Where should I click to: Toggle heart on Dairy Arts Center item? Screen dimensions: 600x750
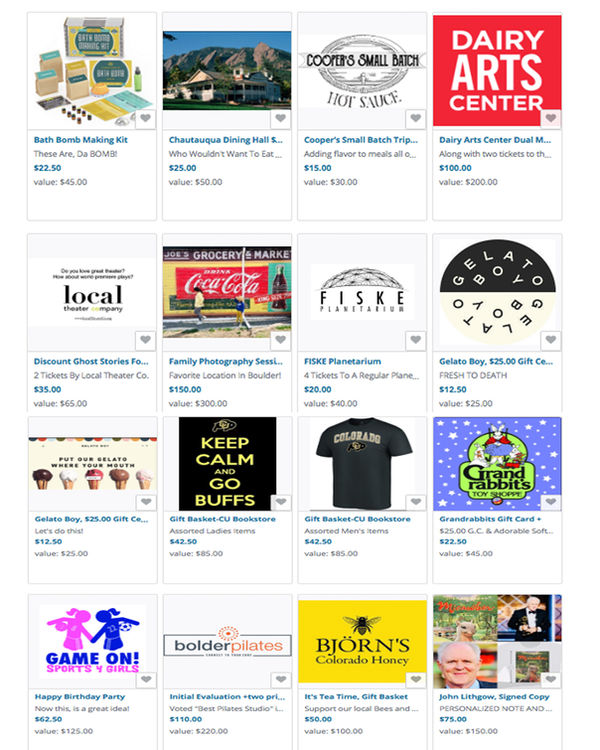tap(551, 118)
